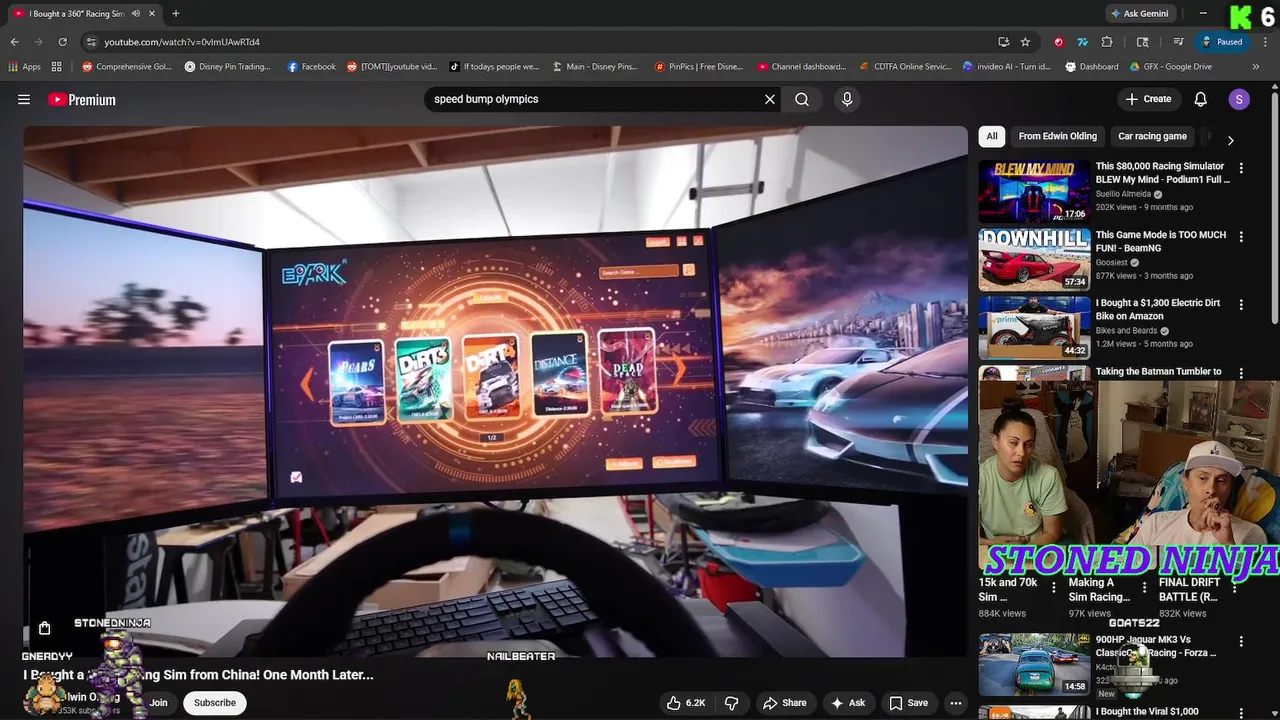Open Comprehensive Gol... bookmark

pyautogui.click(x=127, y=67)
